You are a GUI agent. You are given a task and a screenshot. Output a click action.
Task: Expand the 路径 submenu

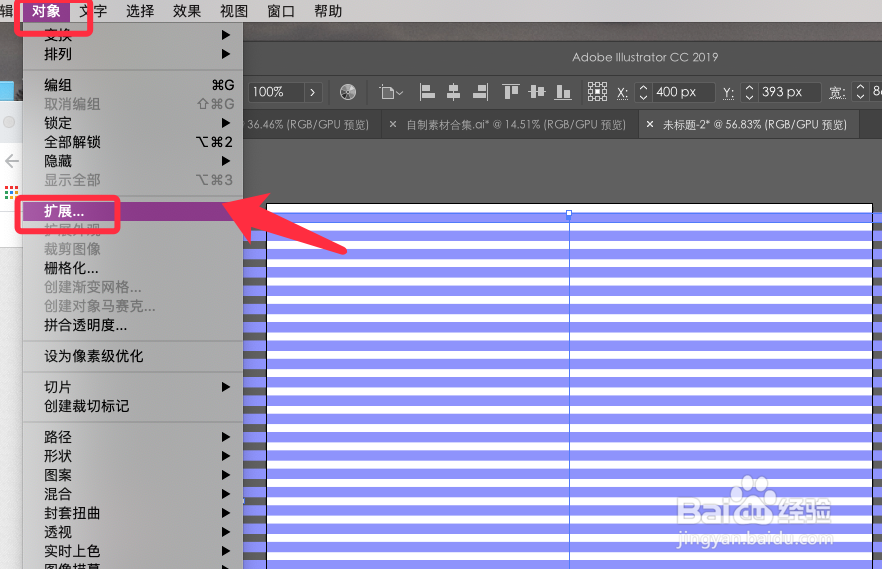(x=133, y=437)
